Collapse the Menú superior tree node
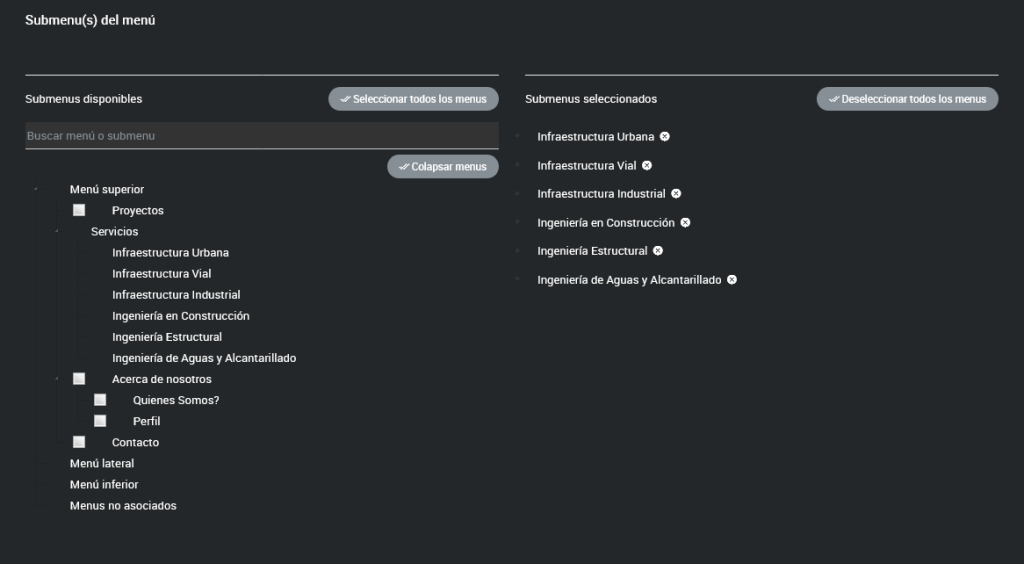1024x564 pixels. point(37,189)
